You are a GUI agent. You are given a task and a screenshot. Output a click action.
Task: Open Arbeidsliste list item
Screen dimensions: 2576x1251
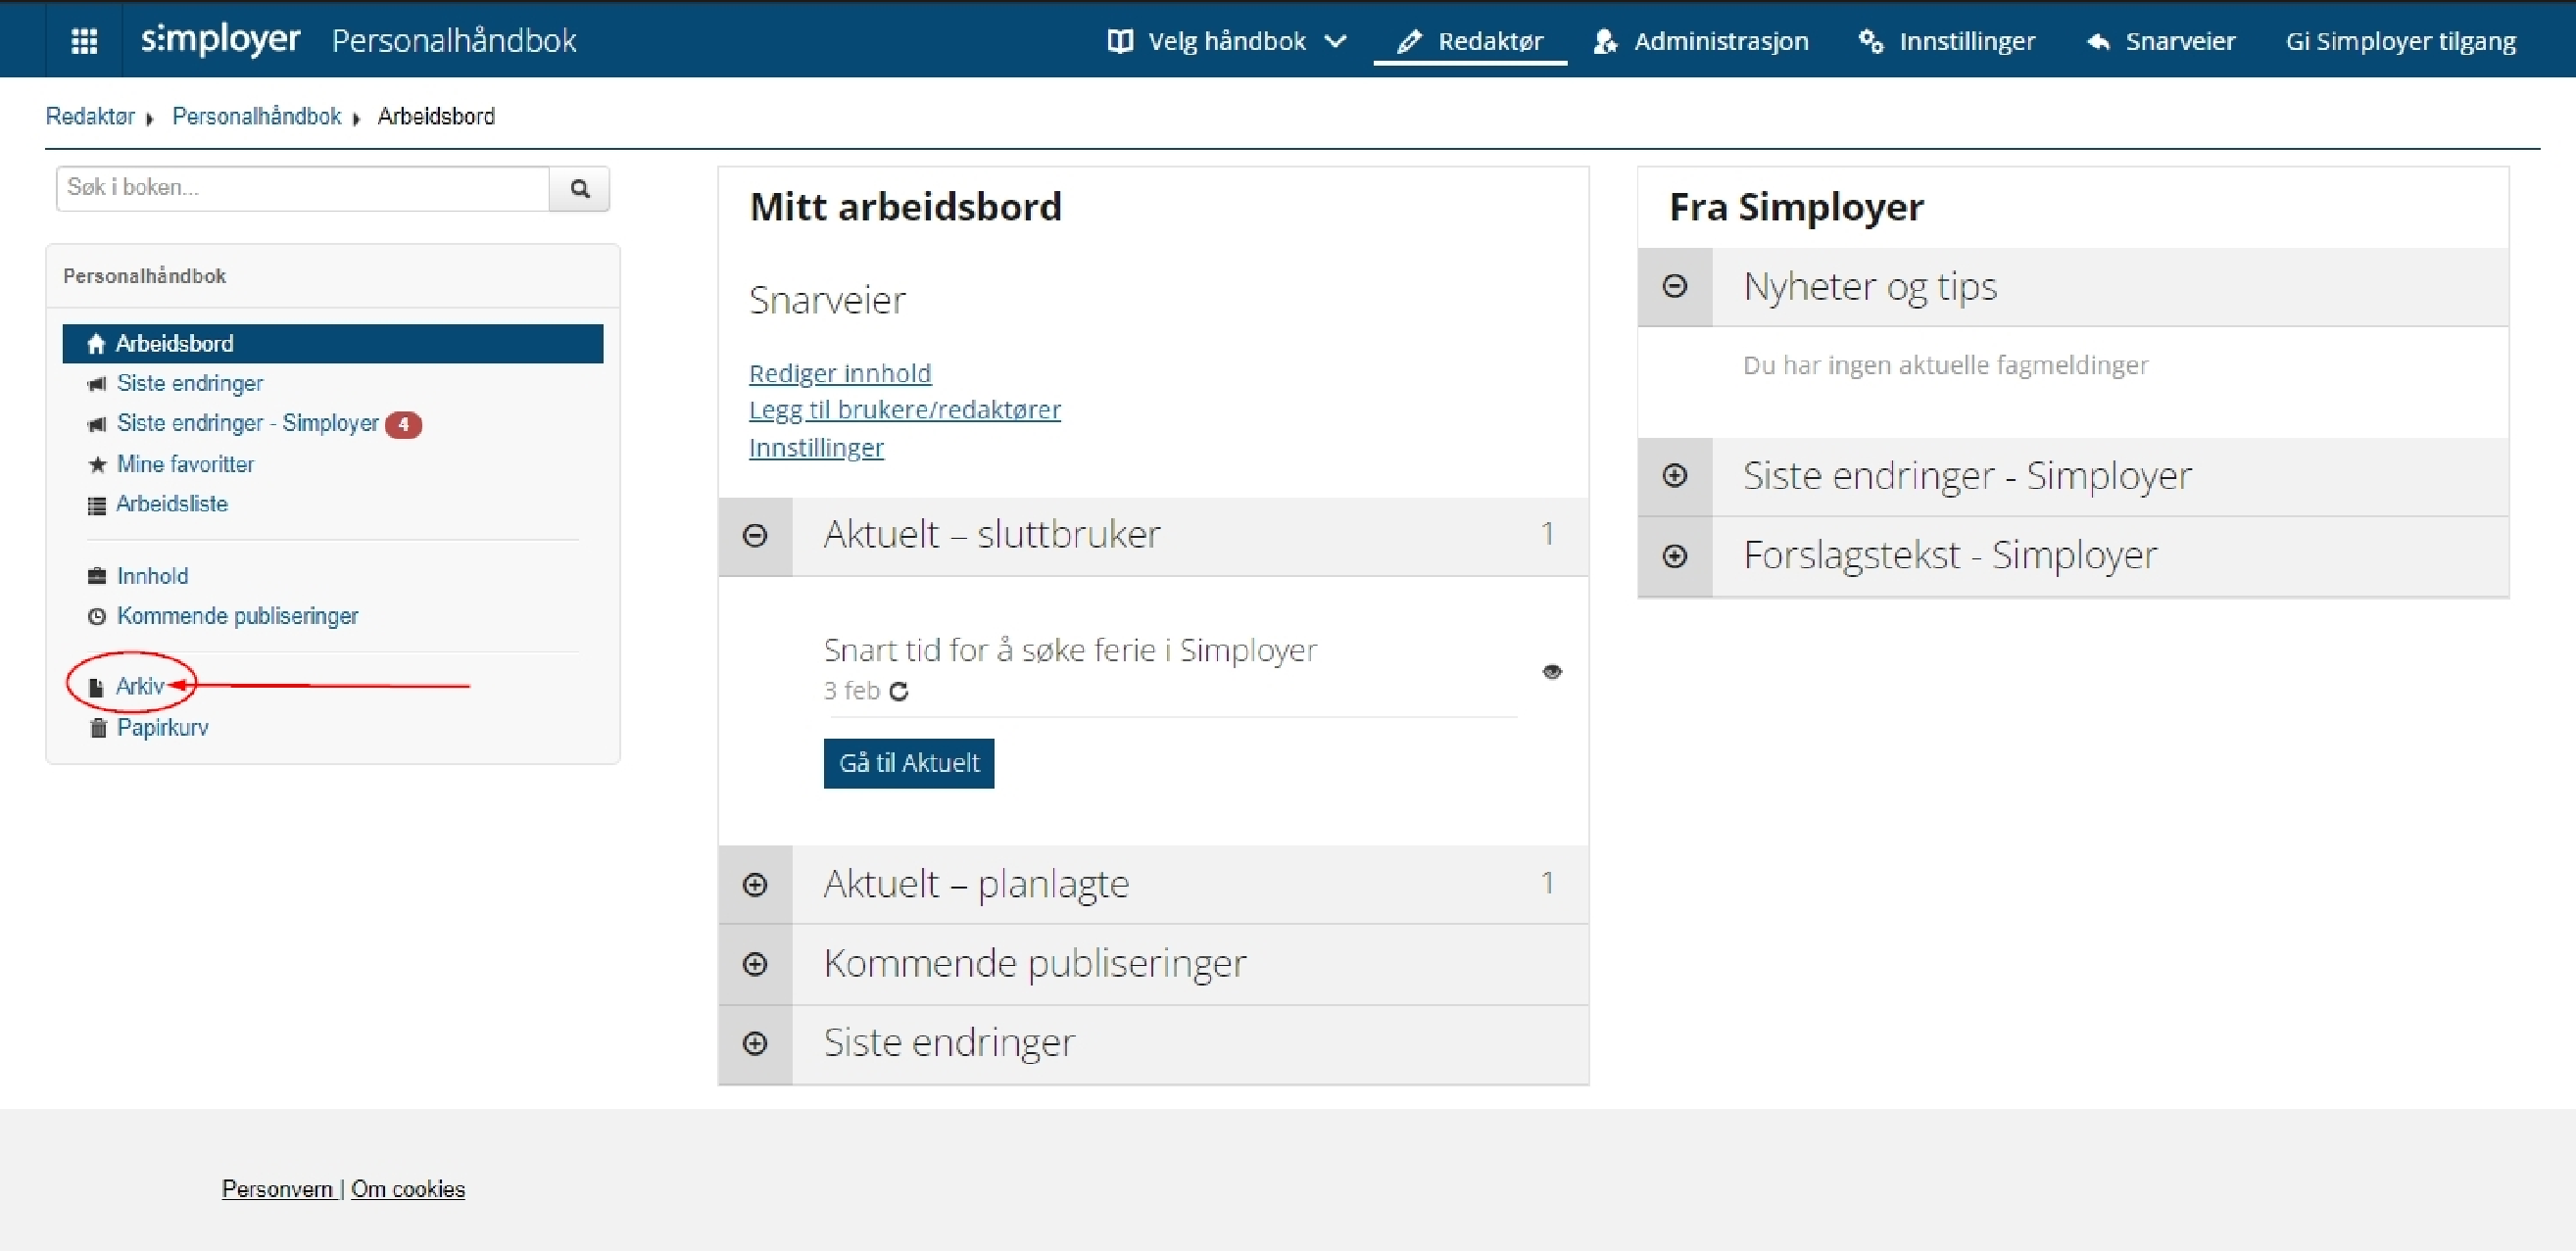tap(171, 504)
